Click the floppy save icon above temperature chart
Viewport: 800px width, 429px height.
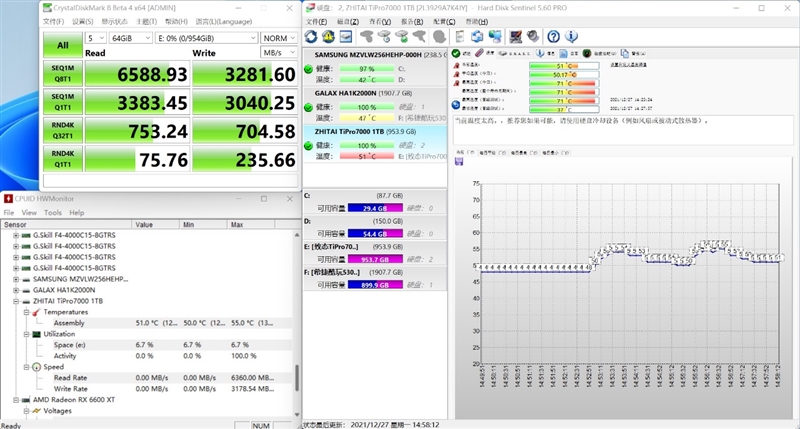click(x=459, y=161)
